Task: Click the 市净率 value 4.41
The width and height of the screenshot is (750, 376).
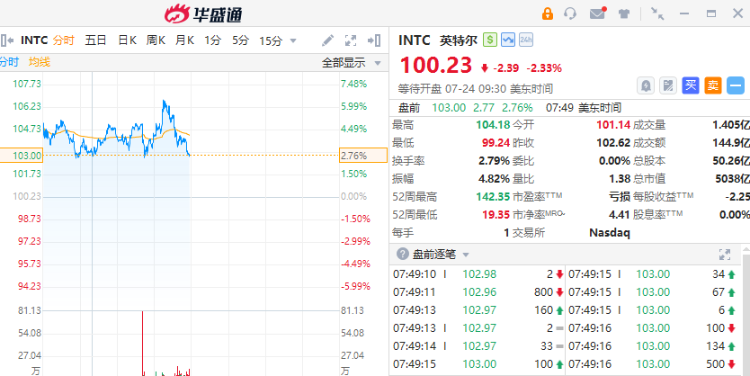Action: [620, 215]
